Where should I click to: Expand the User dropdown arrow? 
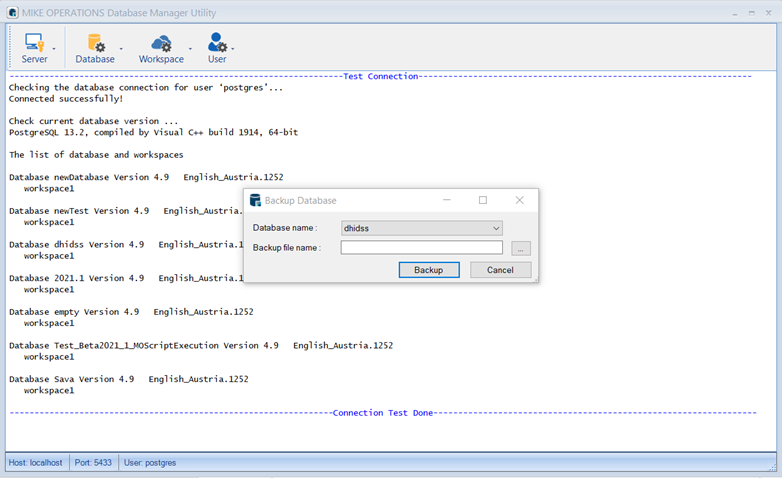click(233, 49)
